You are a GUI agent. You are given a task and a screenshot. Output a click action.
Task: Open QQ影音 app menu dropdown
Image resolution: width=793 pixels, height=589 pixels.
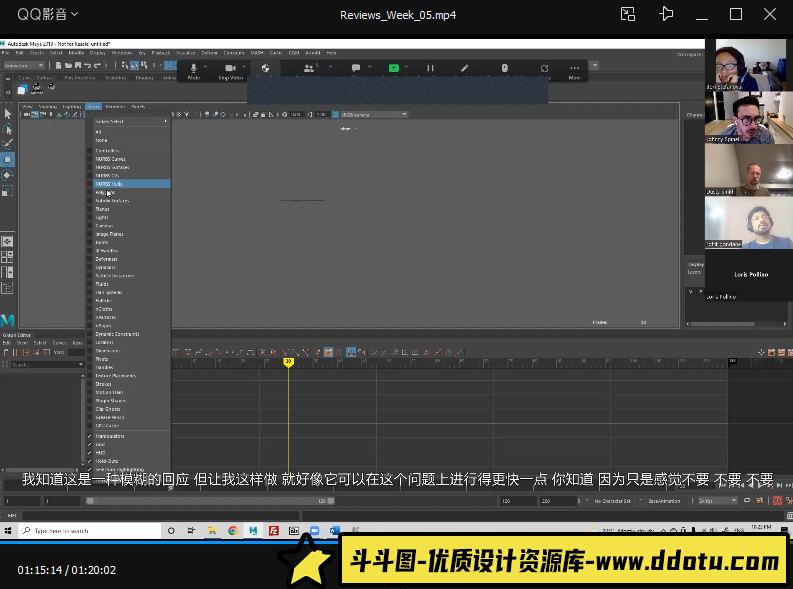[x=48, y=14]
